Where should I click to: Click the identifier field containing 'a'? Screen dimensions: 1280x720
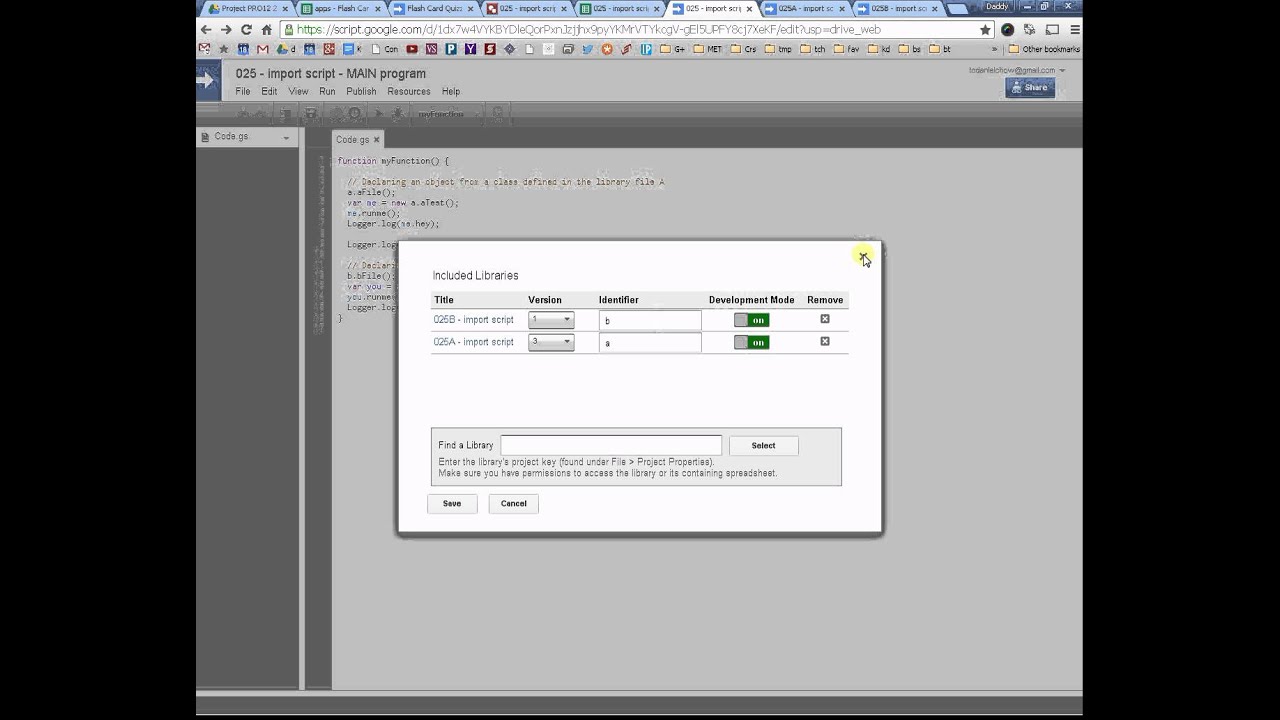(x=650, y=342)
